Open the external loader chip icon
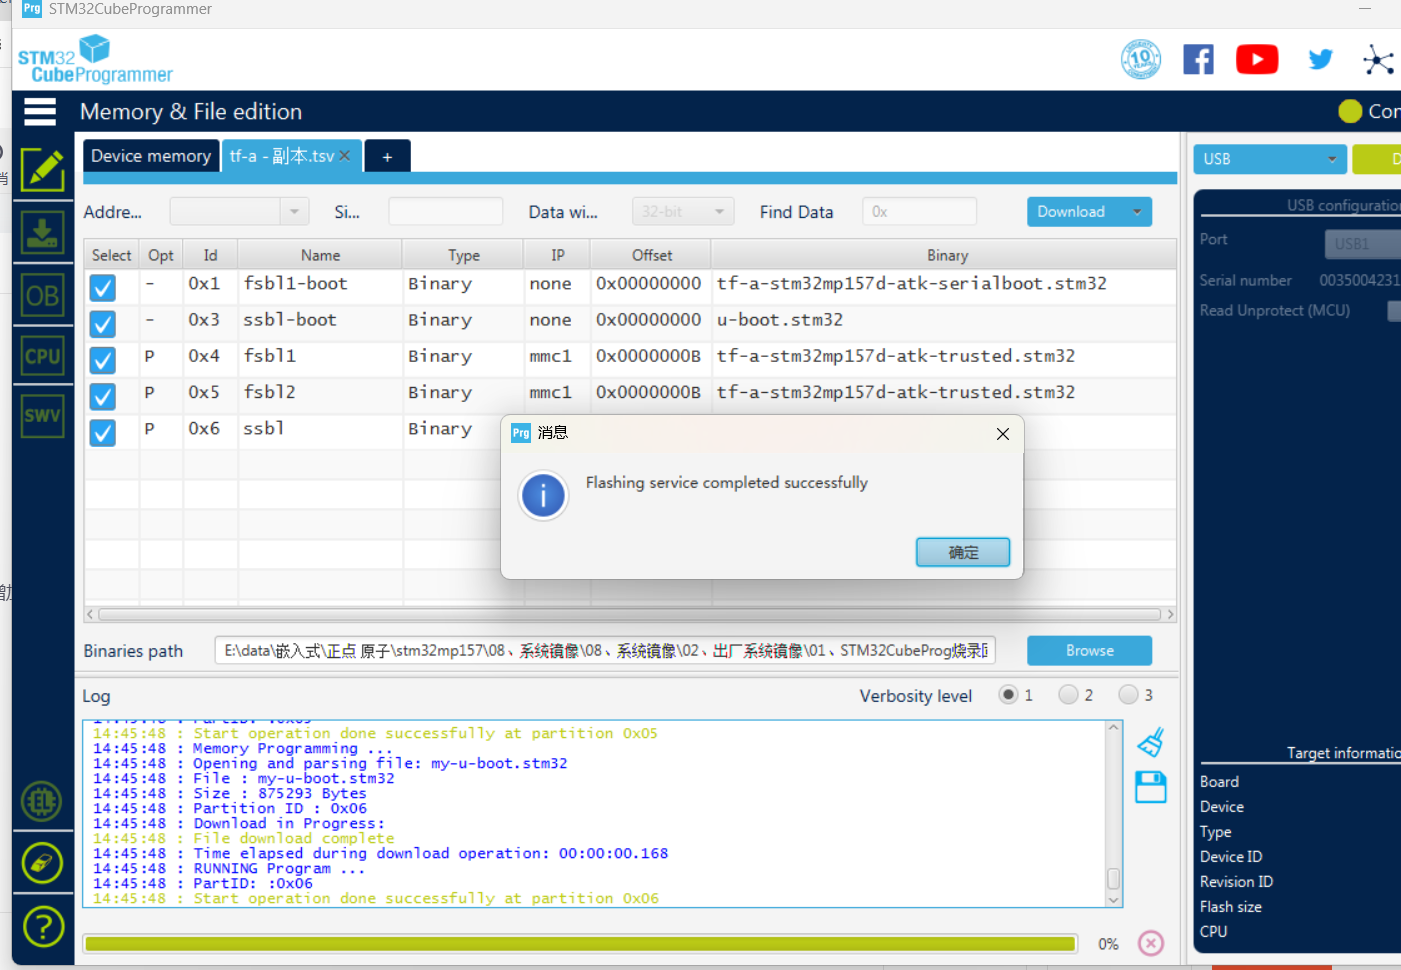The height and width of the screenshot is (970, 1401). coord(42,801)
